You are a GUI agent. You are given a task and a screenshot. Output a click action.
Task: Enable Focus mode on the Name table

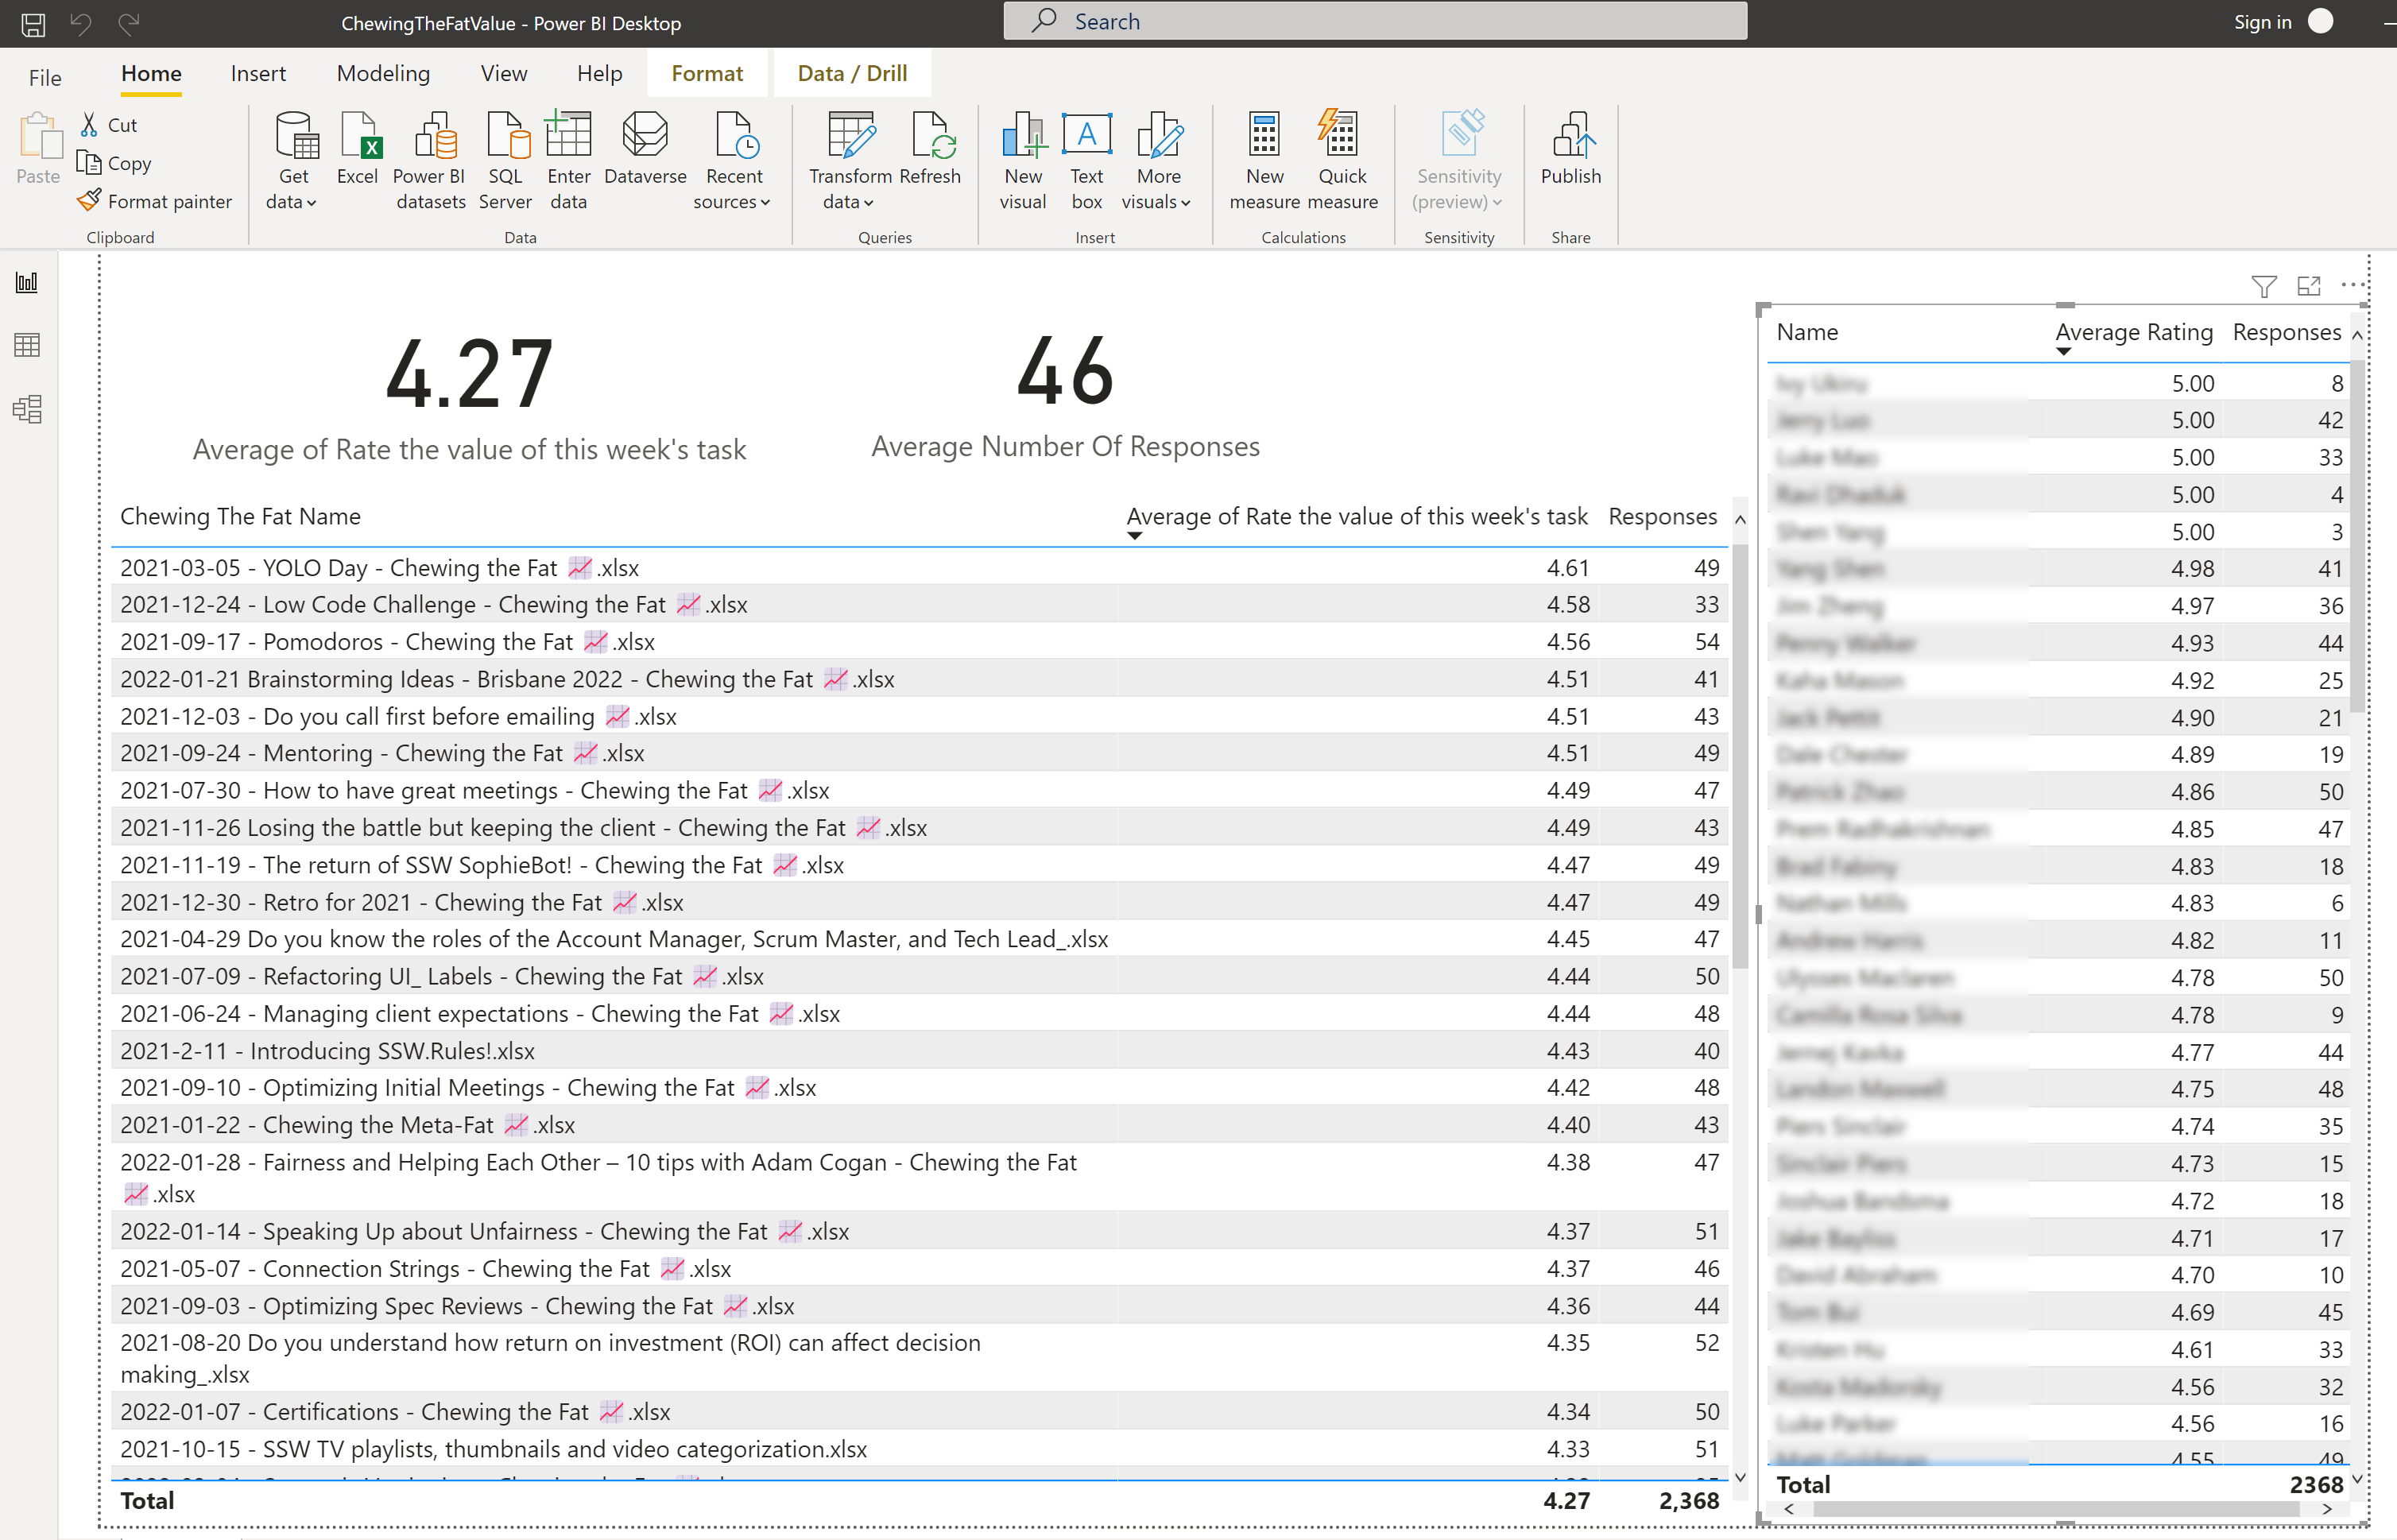2308,287
